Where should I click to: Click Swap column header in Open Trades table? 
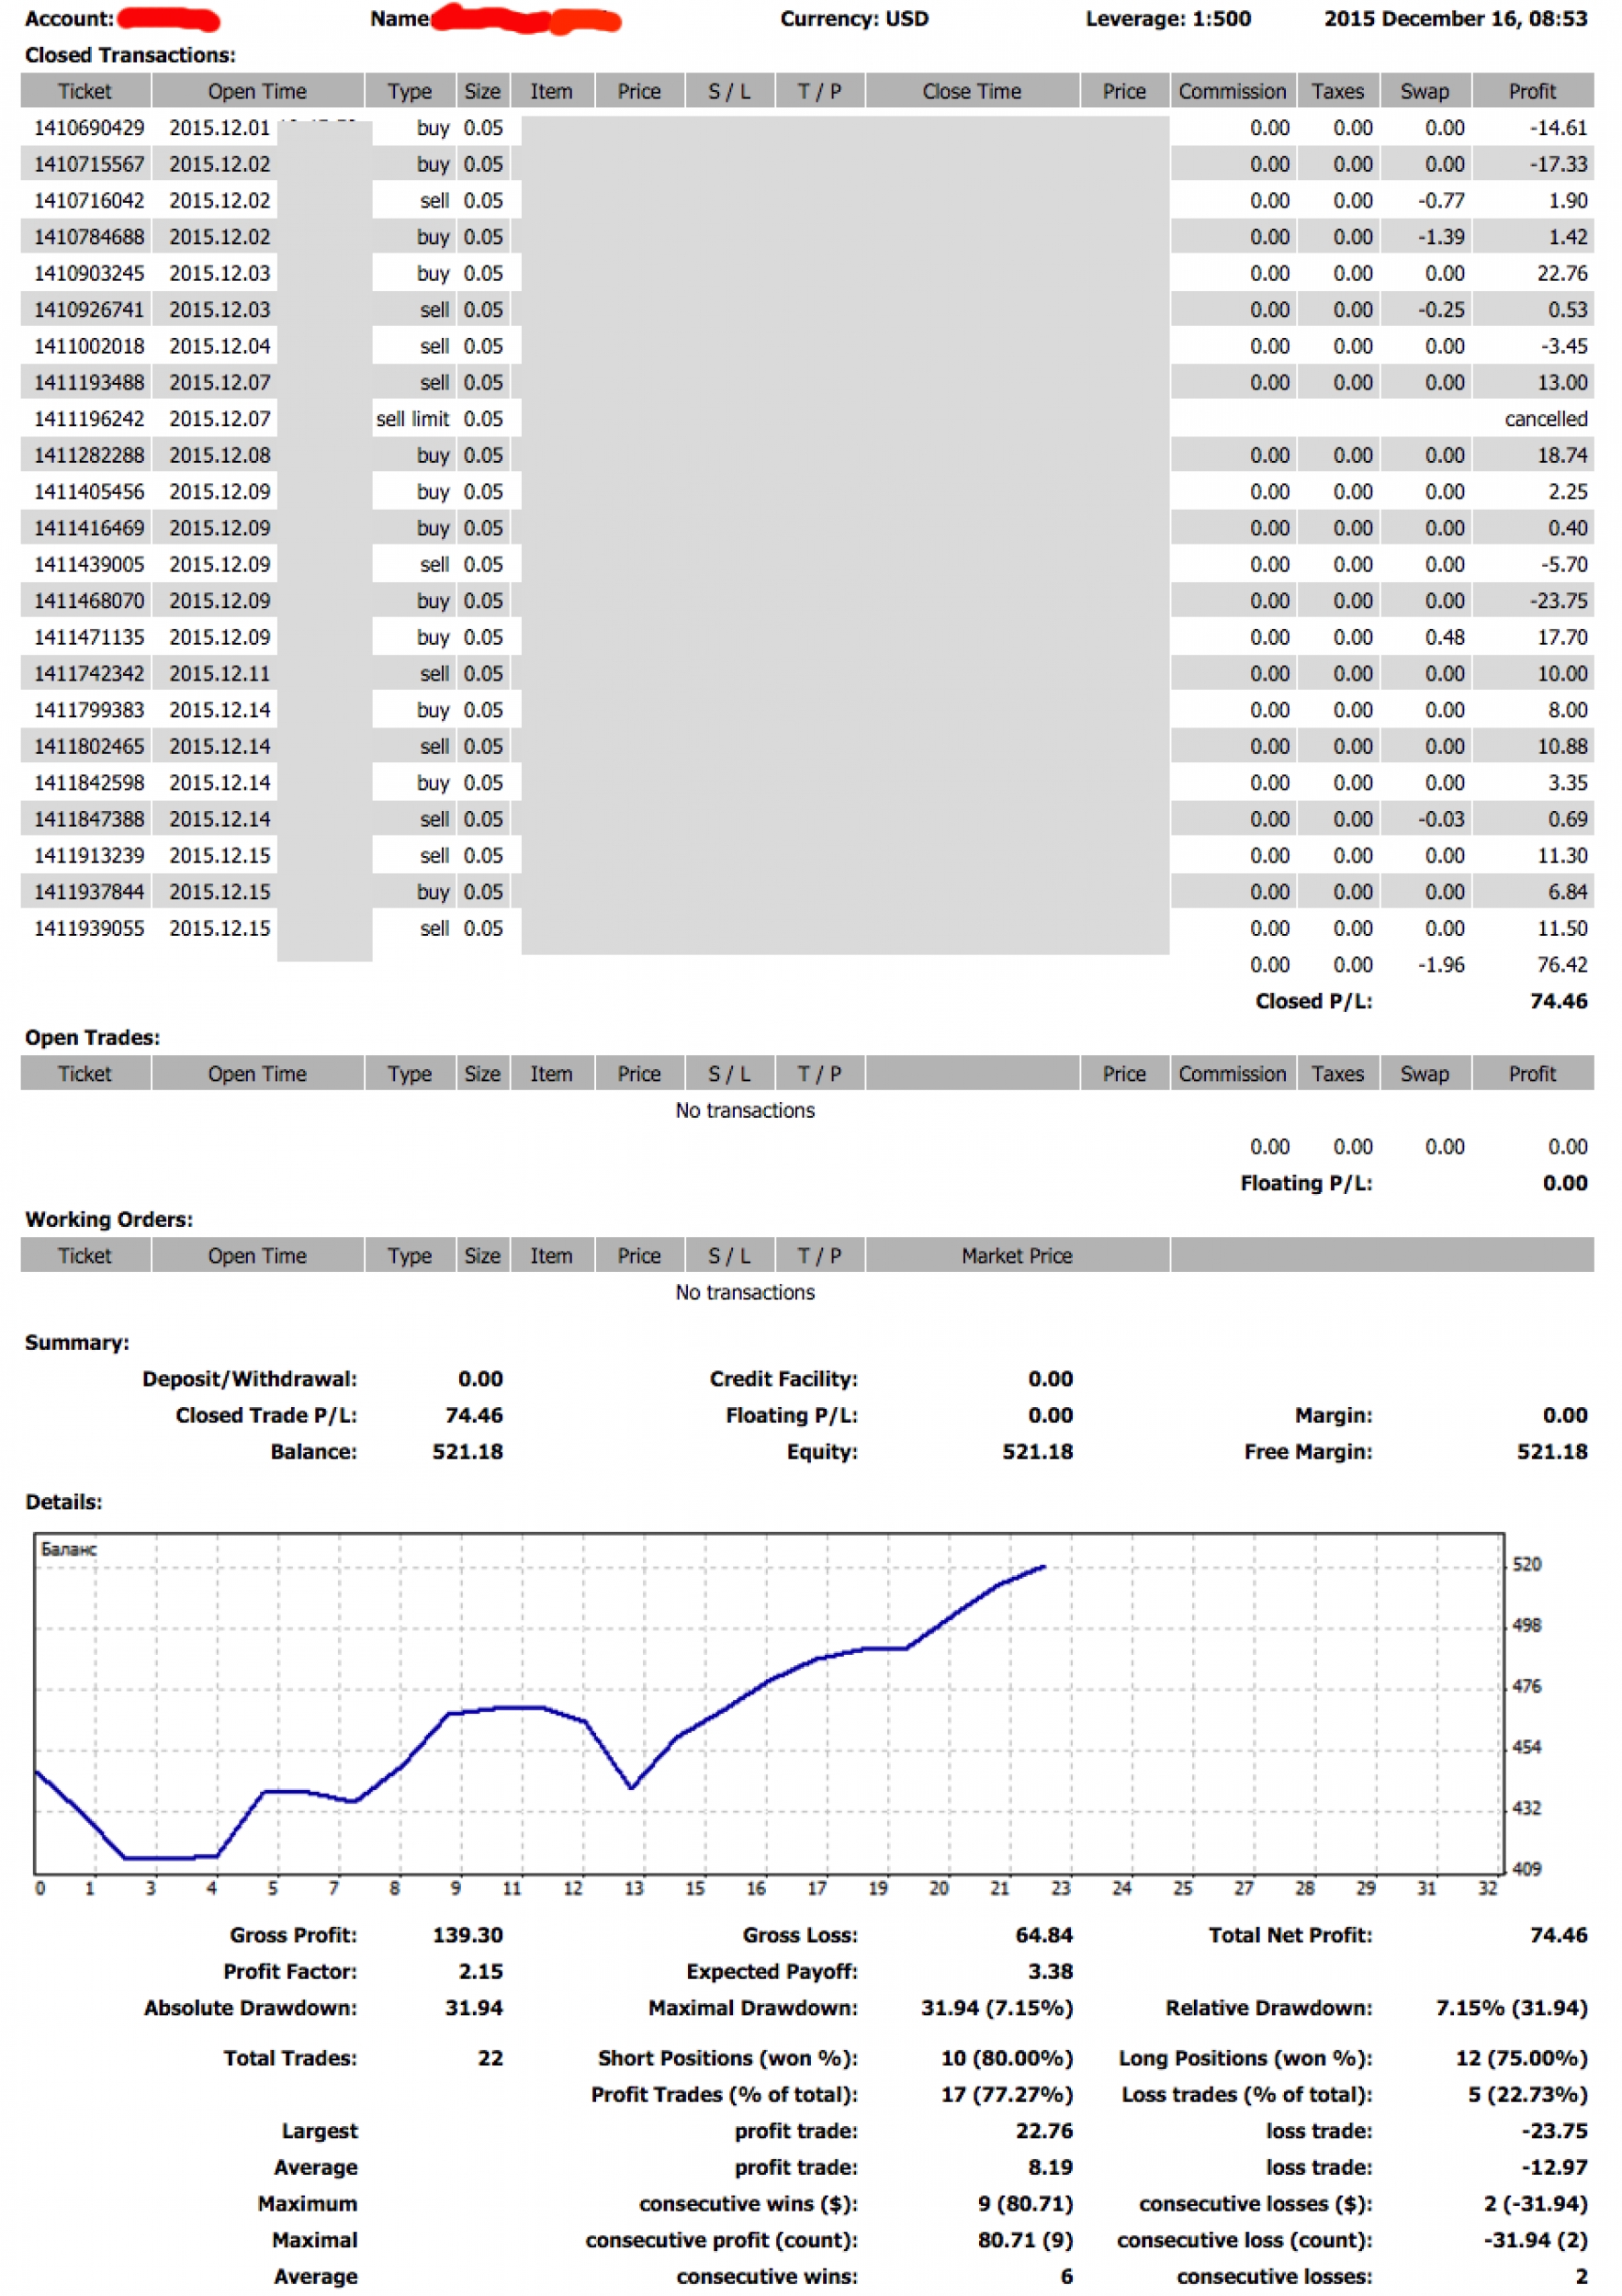point(1424,1074)
